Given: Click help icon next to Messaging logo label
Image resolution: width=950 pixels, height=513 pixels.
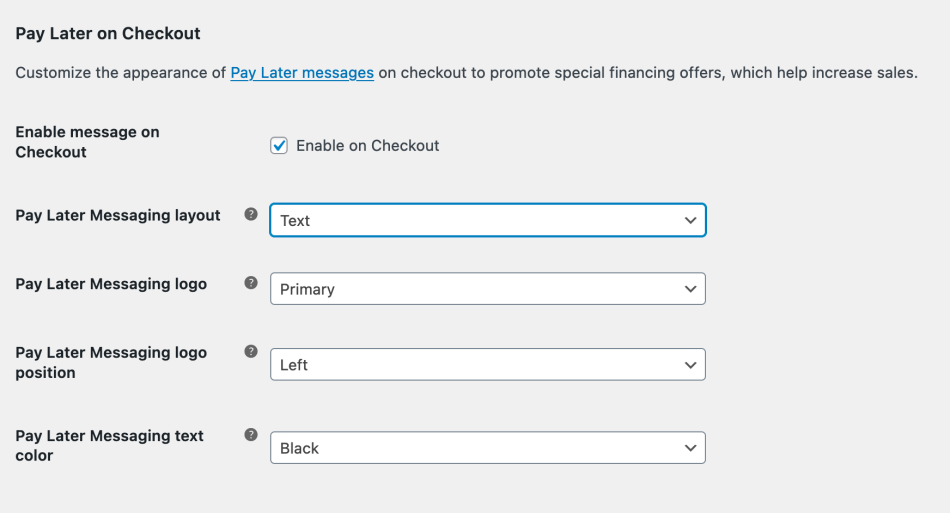Looking at the screenshot, I should 251,283.
